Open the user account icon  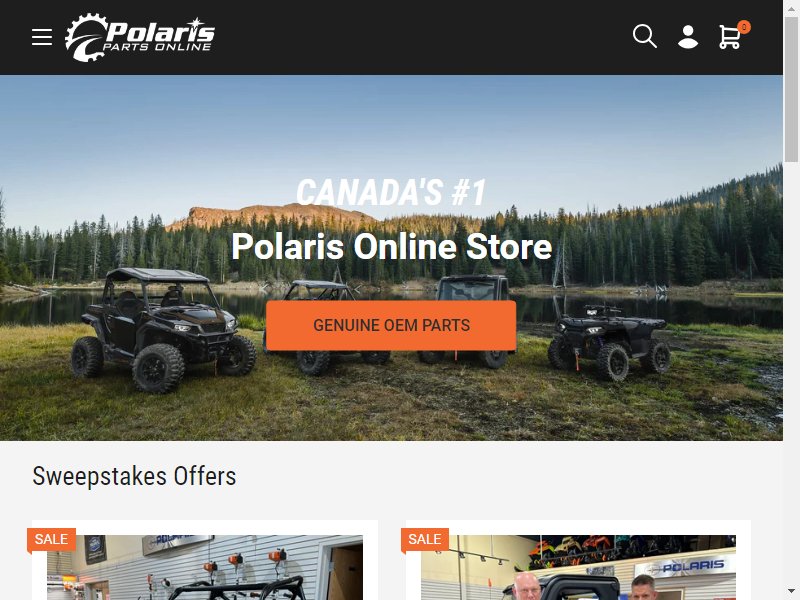(688, 37)
